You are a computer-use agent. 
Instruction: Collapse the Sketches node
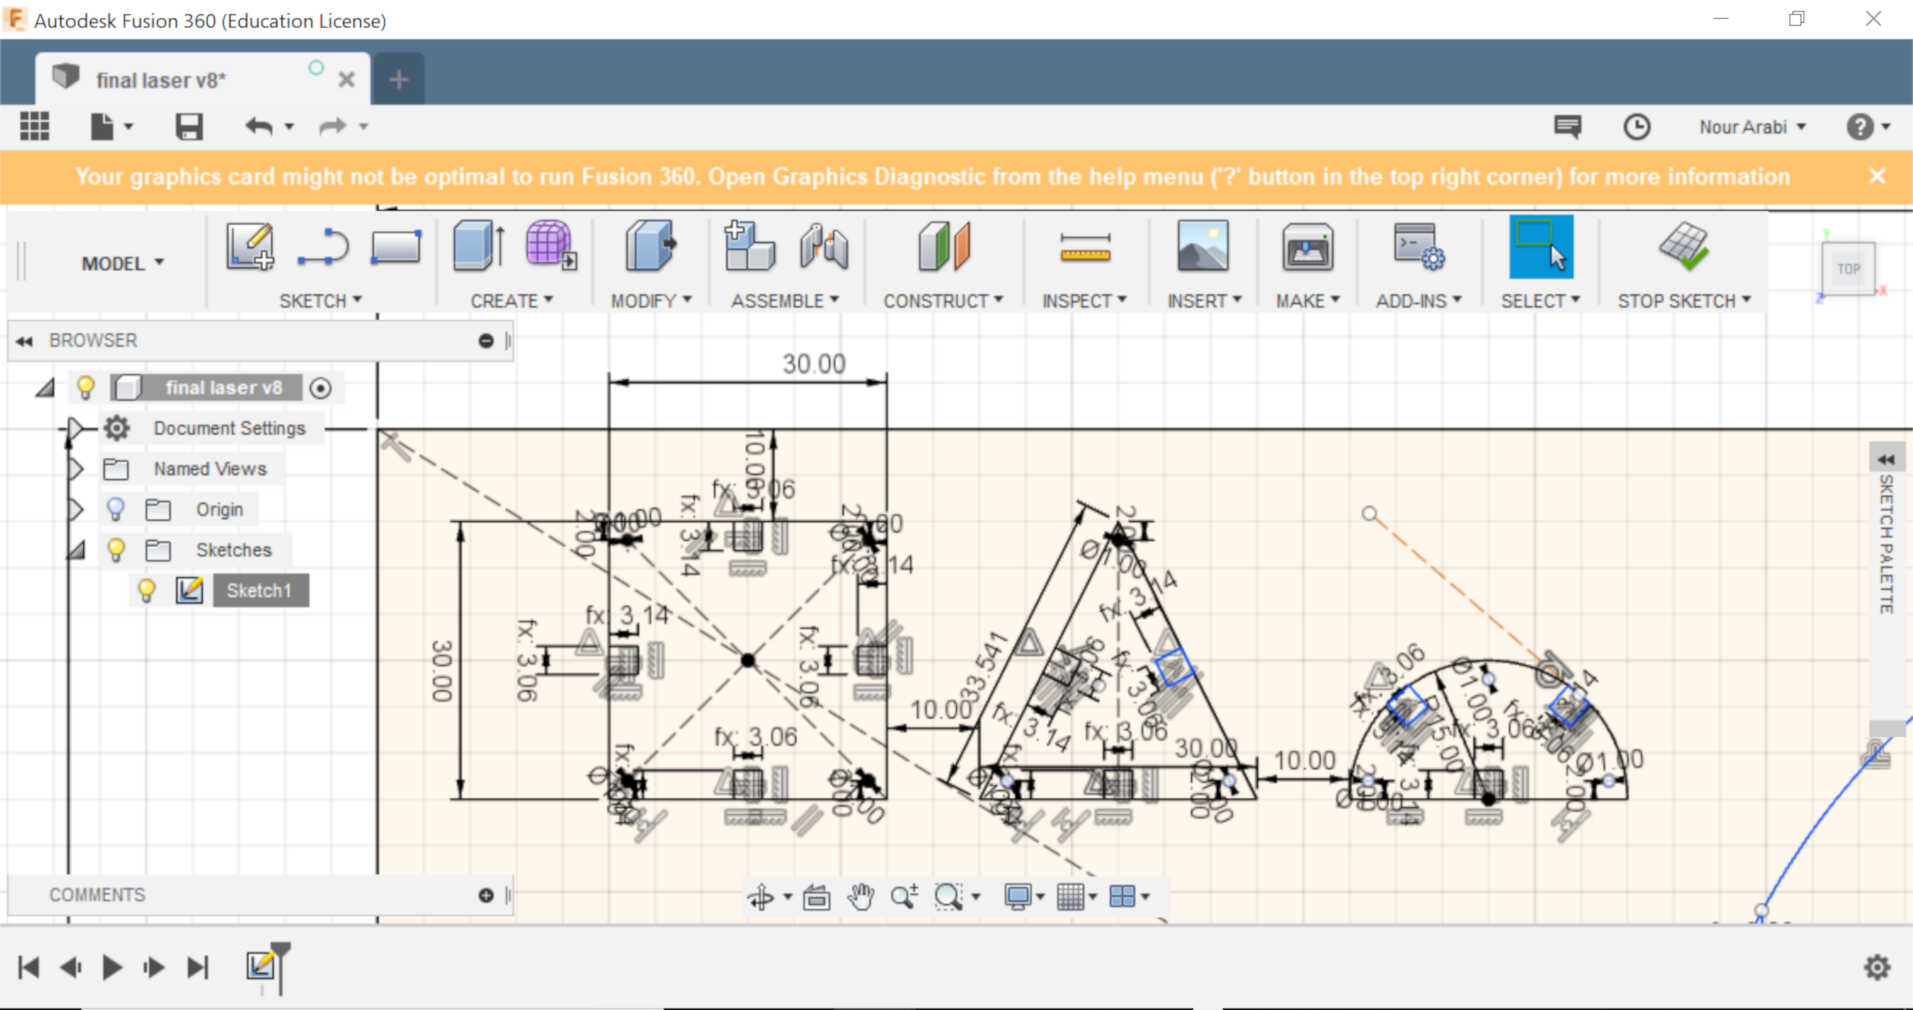pos(76,549)
